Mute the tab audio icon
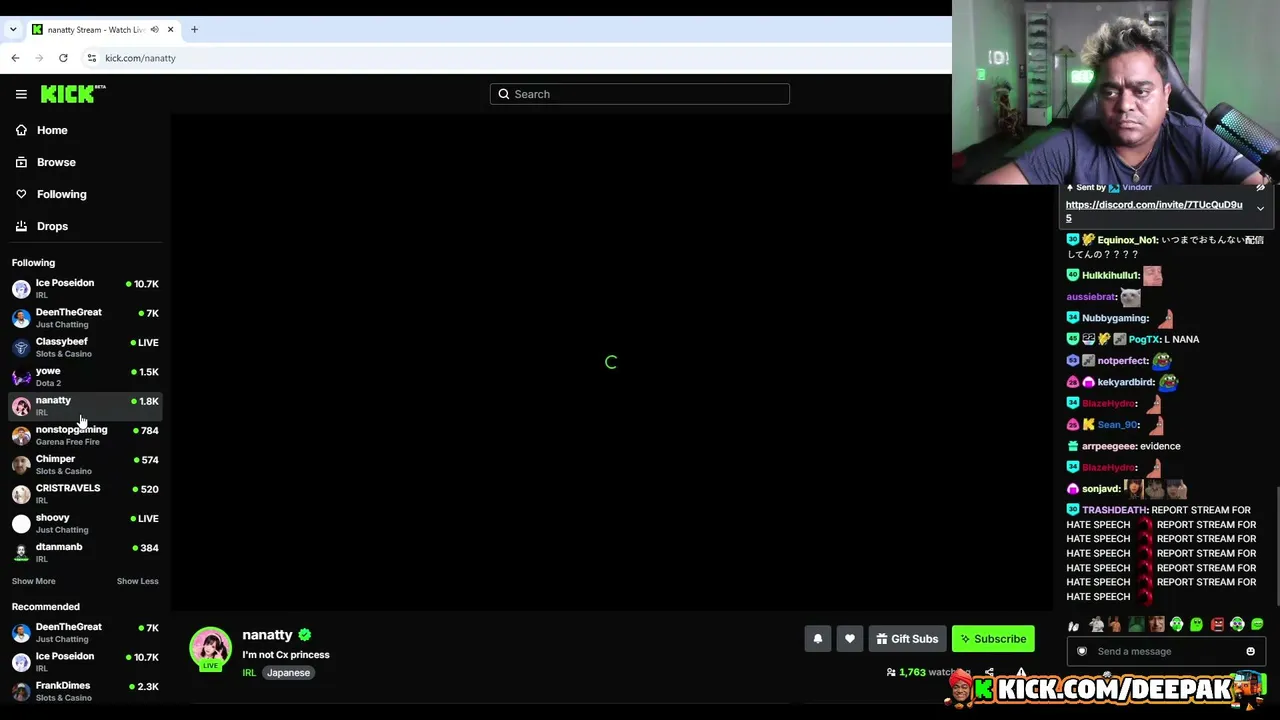The width and height of the screenshot is (1280, 720). [x=154, y=30]
